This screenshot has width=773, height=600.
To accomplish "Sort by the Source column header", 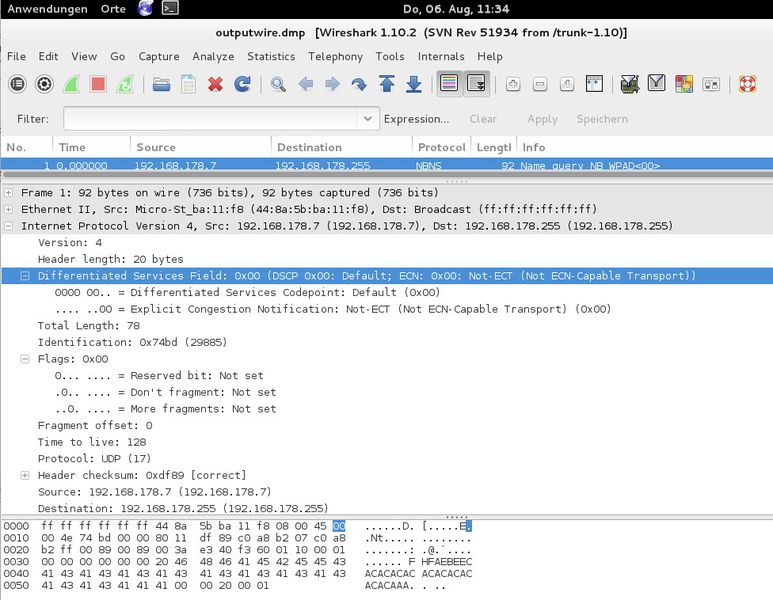I will tap(201, 147).
